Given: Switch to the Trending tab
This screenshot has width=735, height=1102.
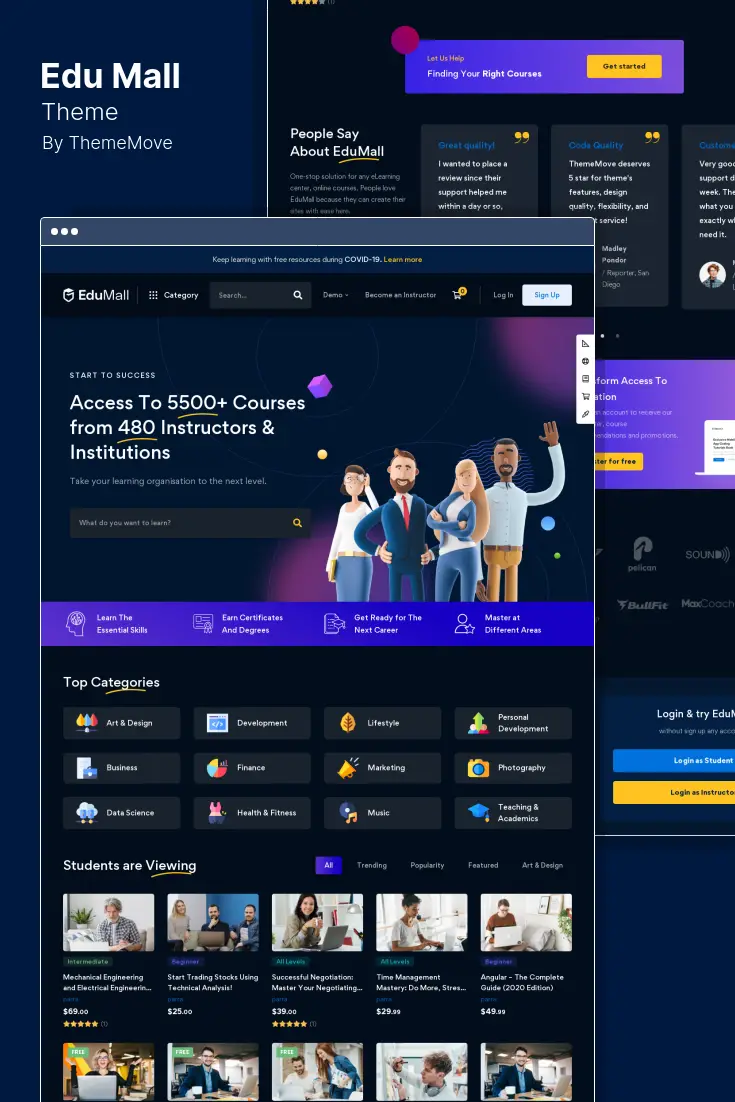Looking at the screenshot, I should click(x=372, y=865).
